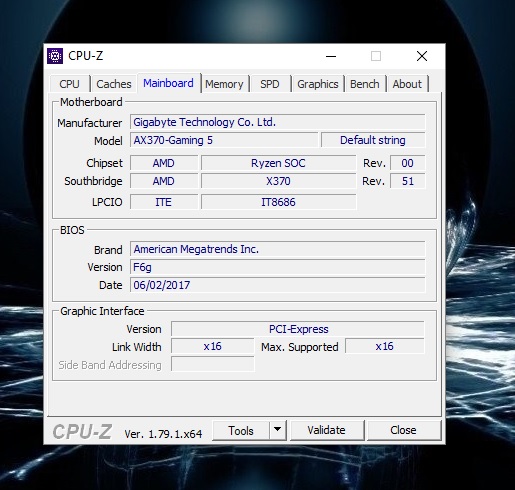
Task: Click the Southbridge label
Action: pyautogui.click(x=93, y=181)
